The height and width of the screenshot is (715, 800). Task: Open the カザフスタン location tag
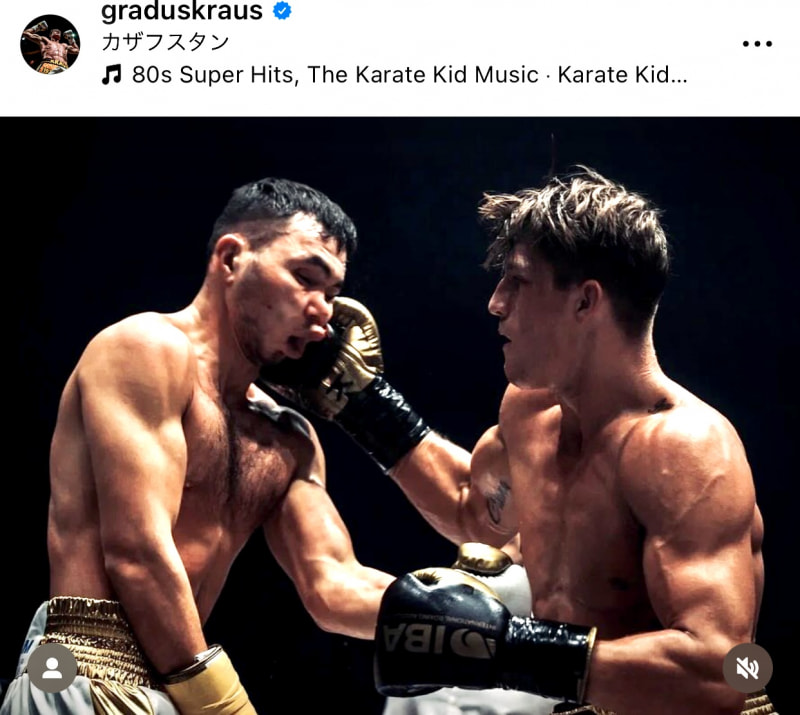point(165,42)
